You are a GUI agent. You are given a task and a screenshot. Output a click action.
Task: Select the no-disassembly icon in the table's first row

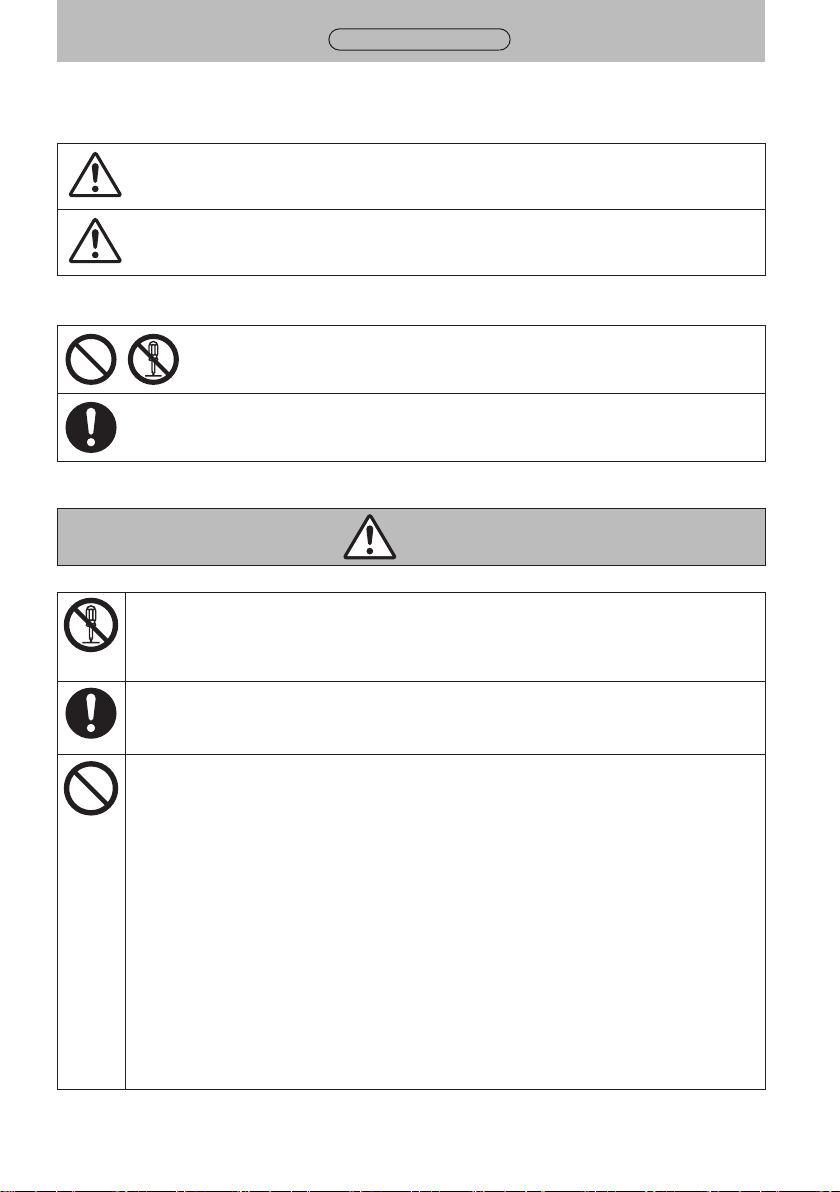(91, 625)
